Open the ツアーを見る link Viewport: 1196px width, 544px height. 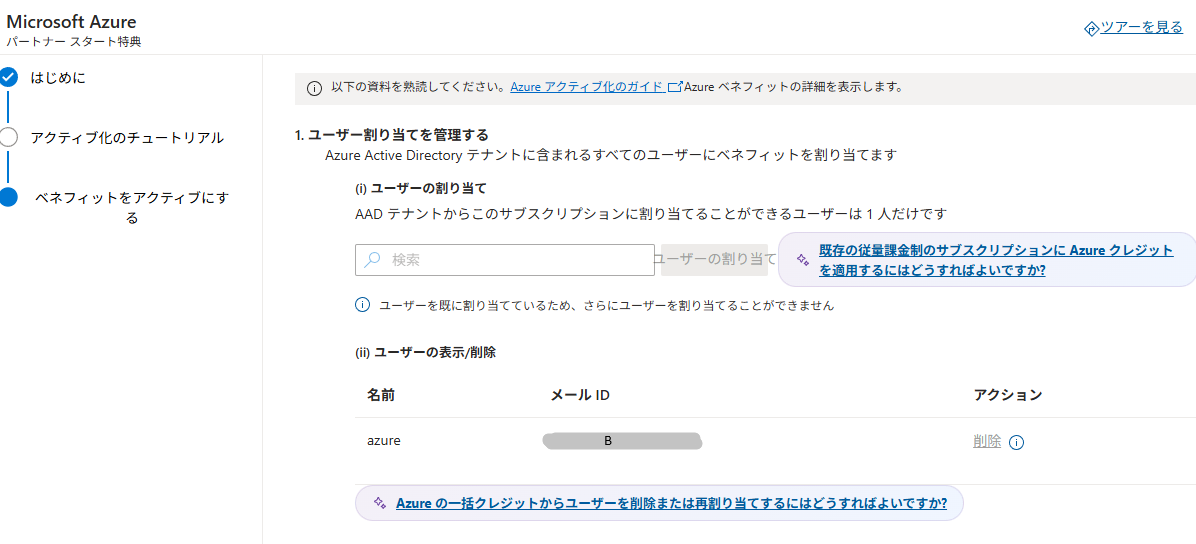(1141, 27)
